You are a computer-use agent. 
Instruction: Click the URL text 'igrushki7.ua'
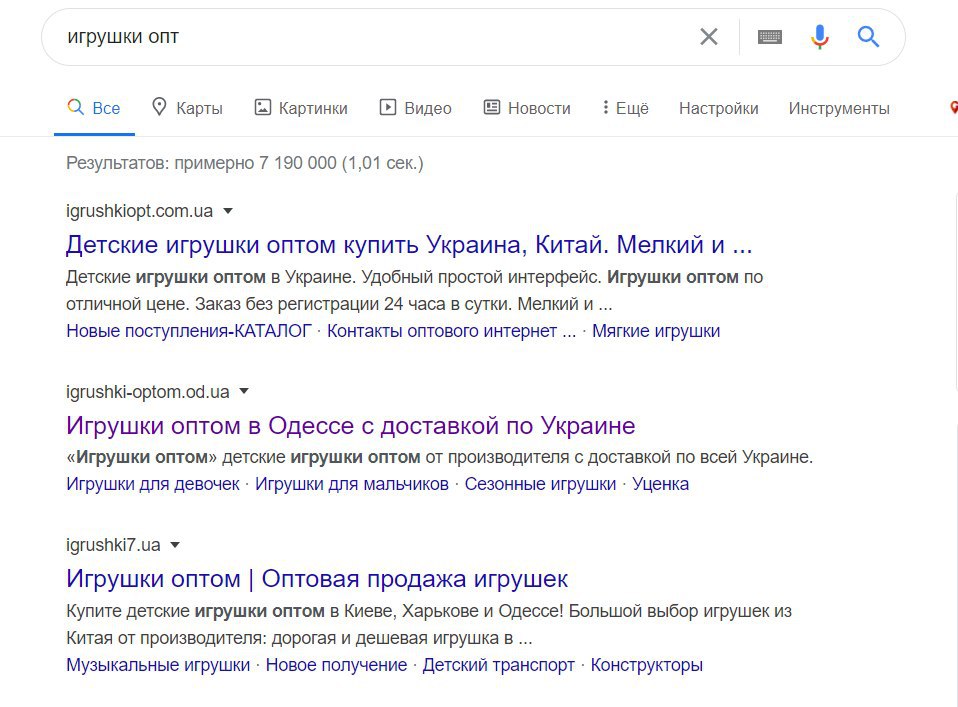tap(113, 545)
